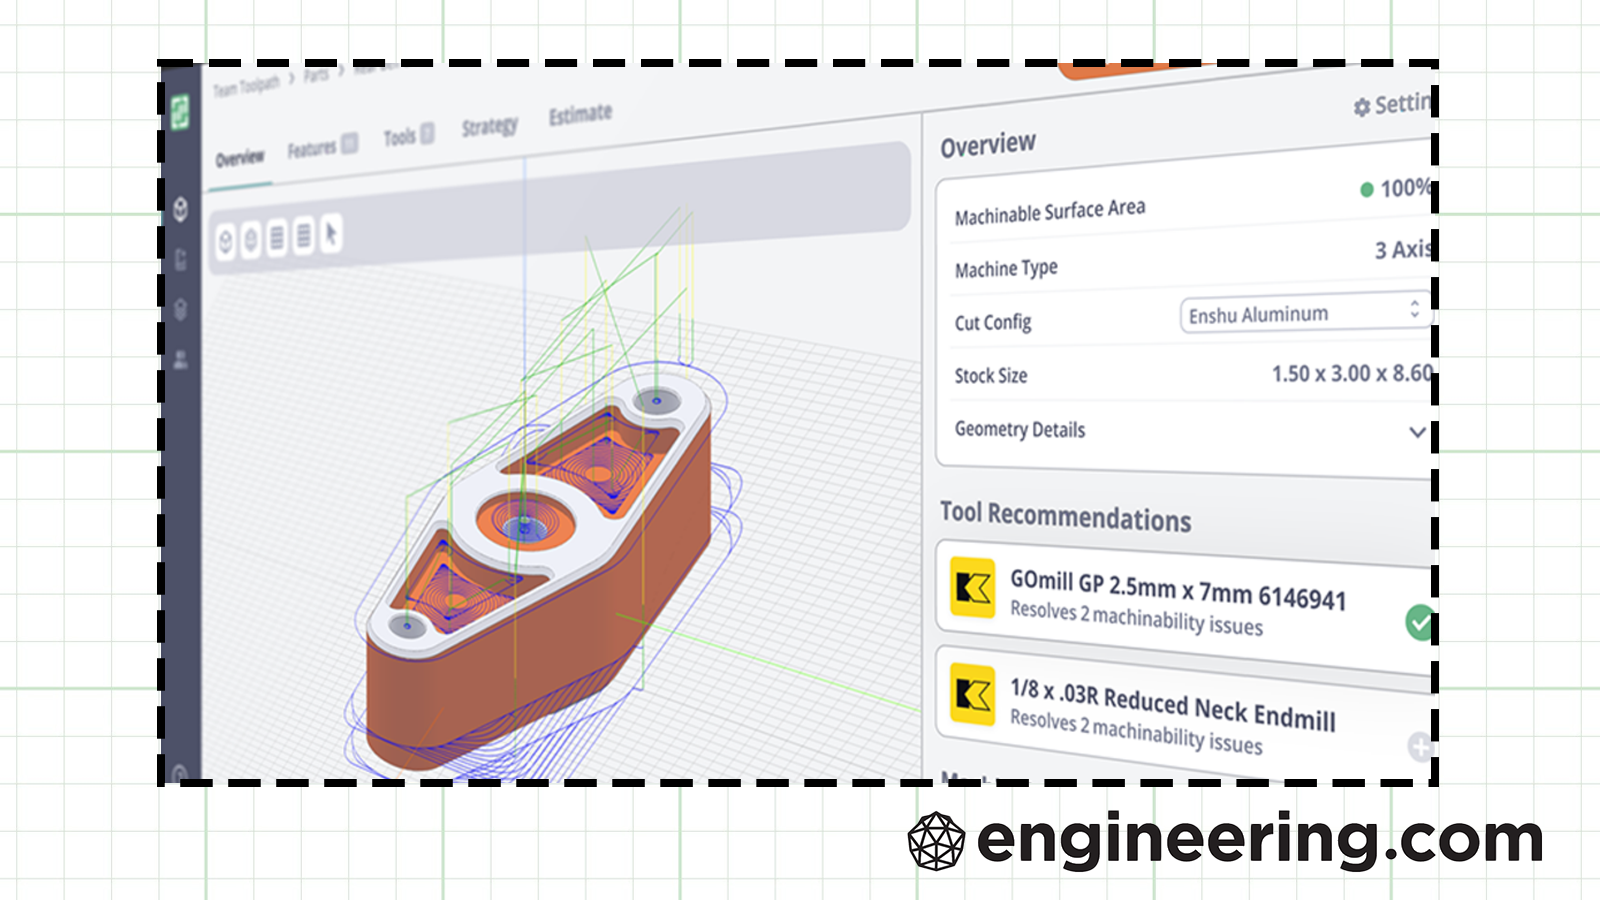Open the cube parts icon in sidebar
The image size is (1600, 900).
pos(180,209)
